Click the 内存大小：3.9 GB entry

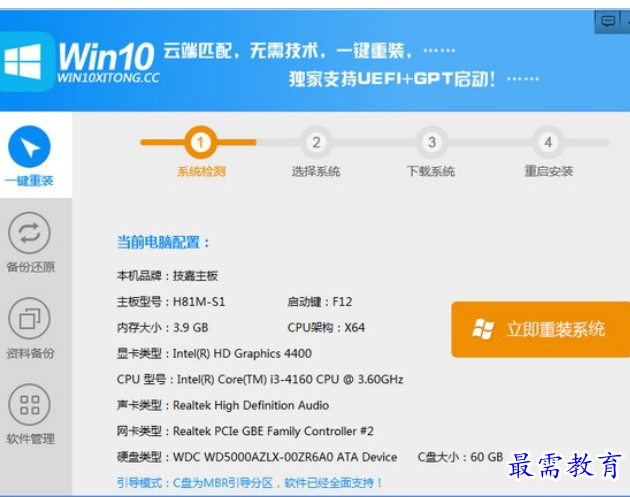(x=163, y=327)
